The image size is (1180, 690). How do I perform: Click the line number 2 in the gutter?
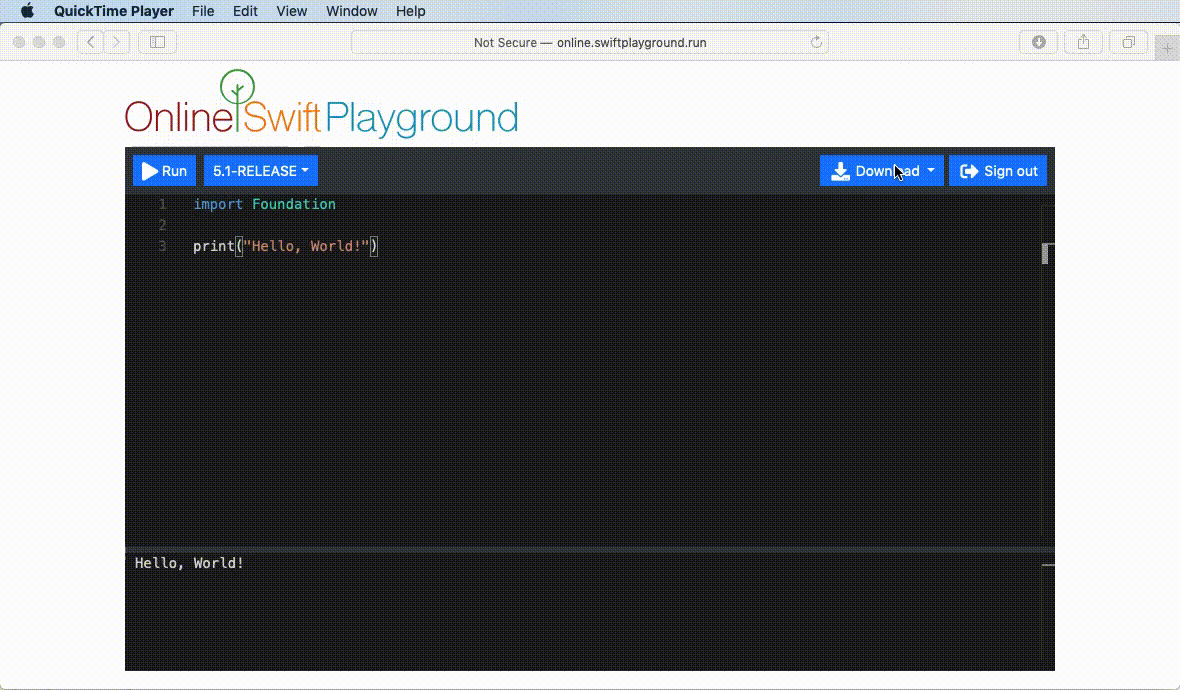163,225
